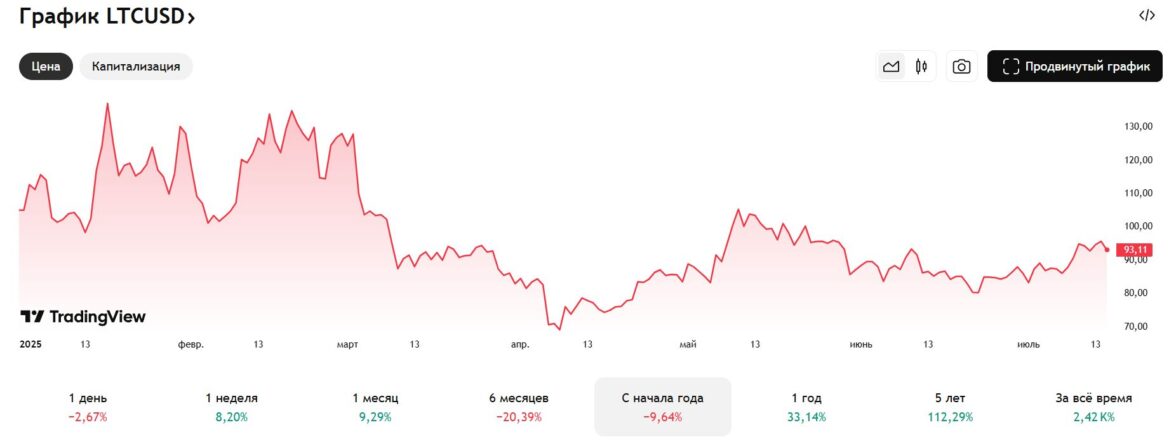Screen dimensions: 1176x446
Task: Switch to candlestick chart view
Action: click(x=921, y=67)
